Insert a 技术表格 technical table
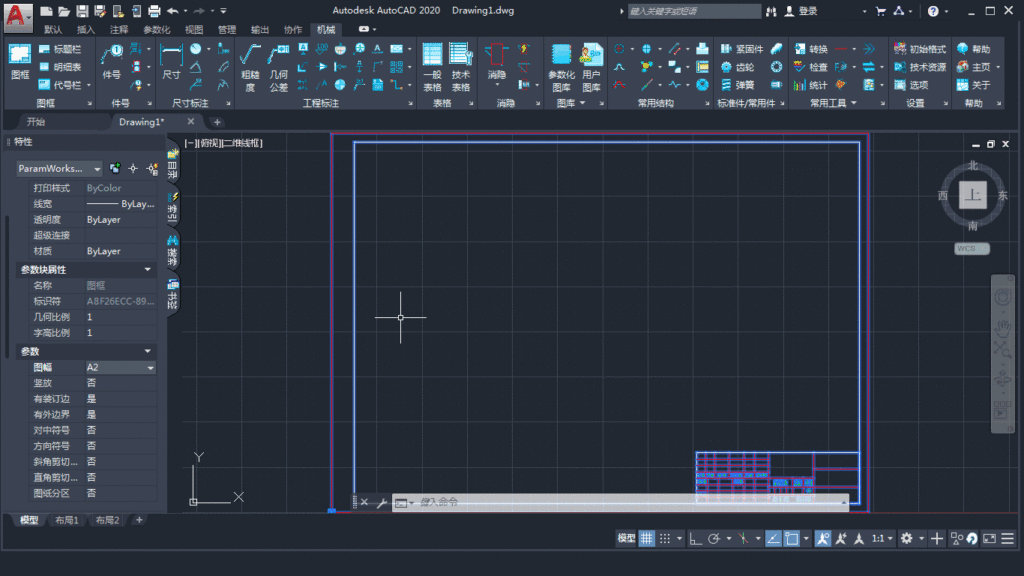1024x576 pixels. [460, 68]
